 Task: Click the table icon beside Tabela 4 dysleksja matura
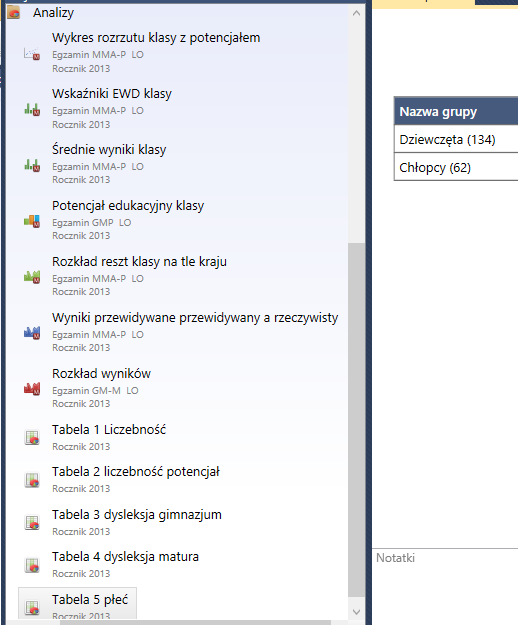point(32,565)
